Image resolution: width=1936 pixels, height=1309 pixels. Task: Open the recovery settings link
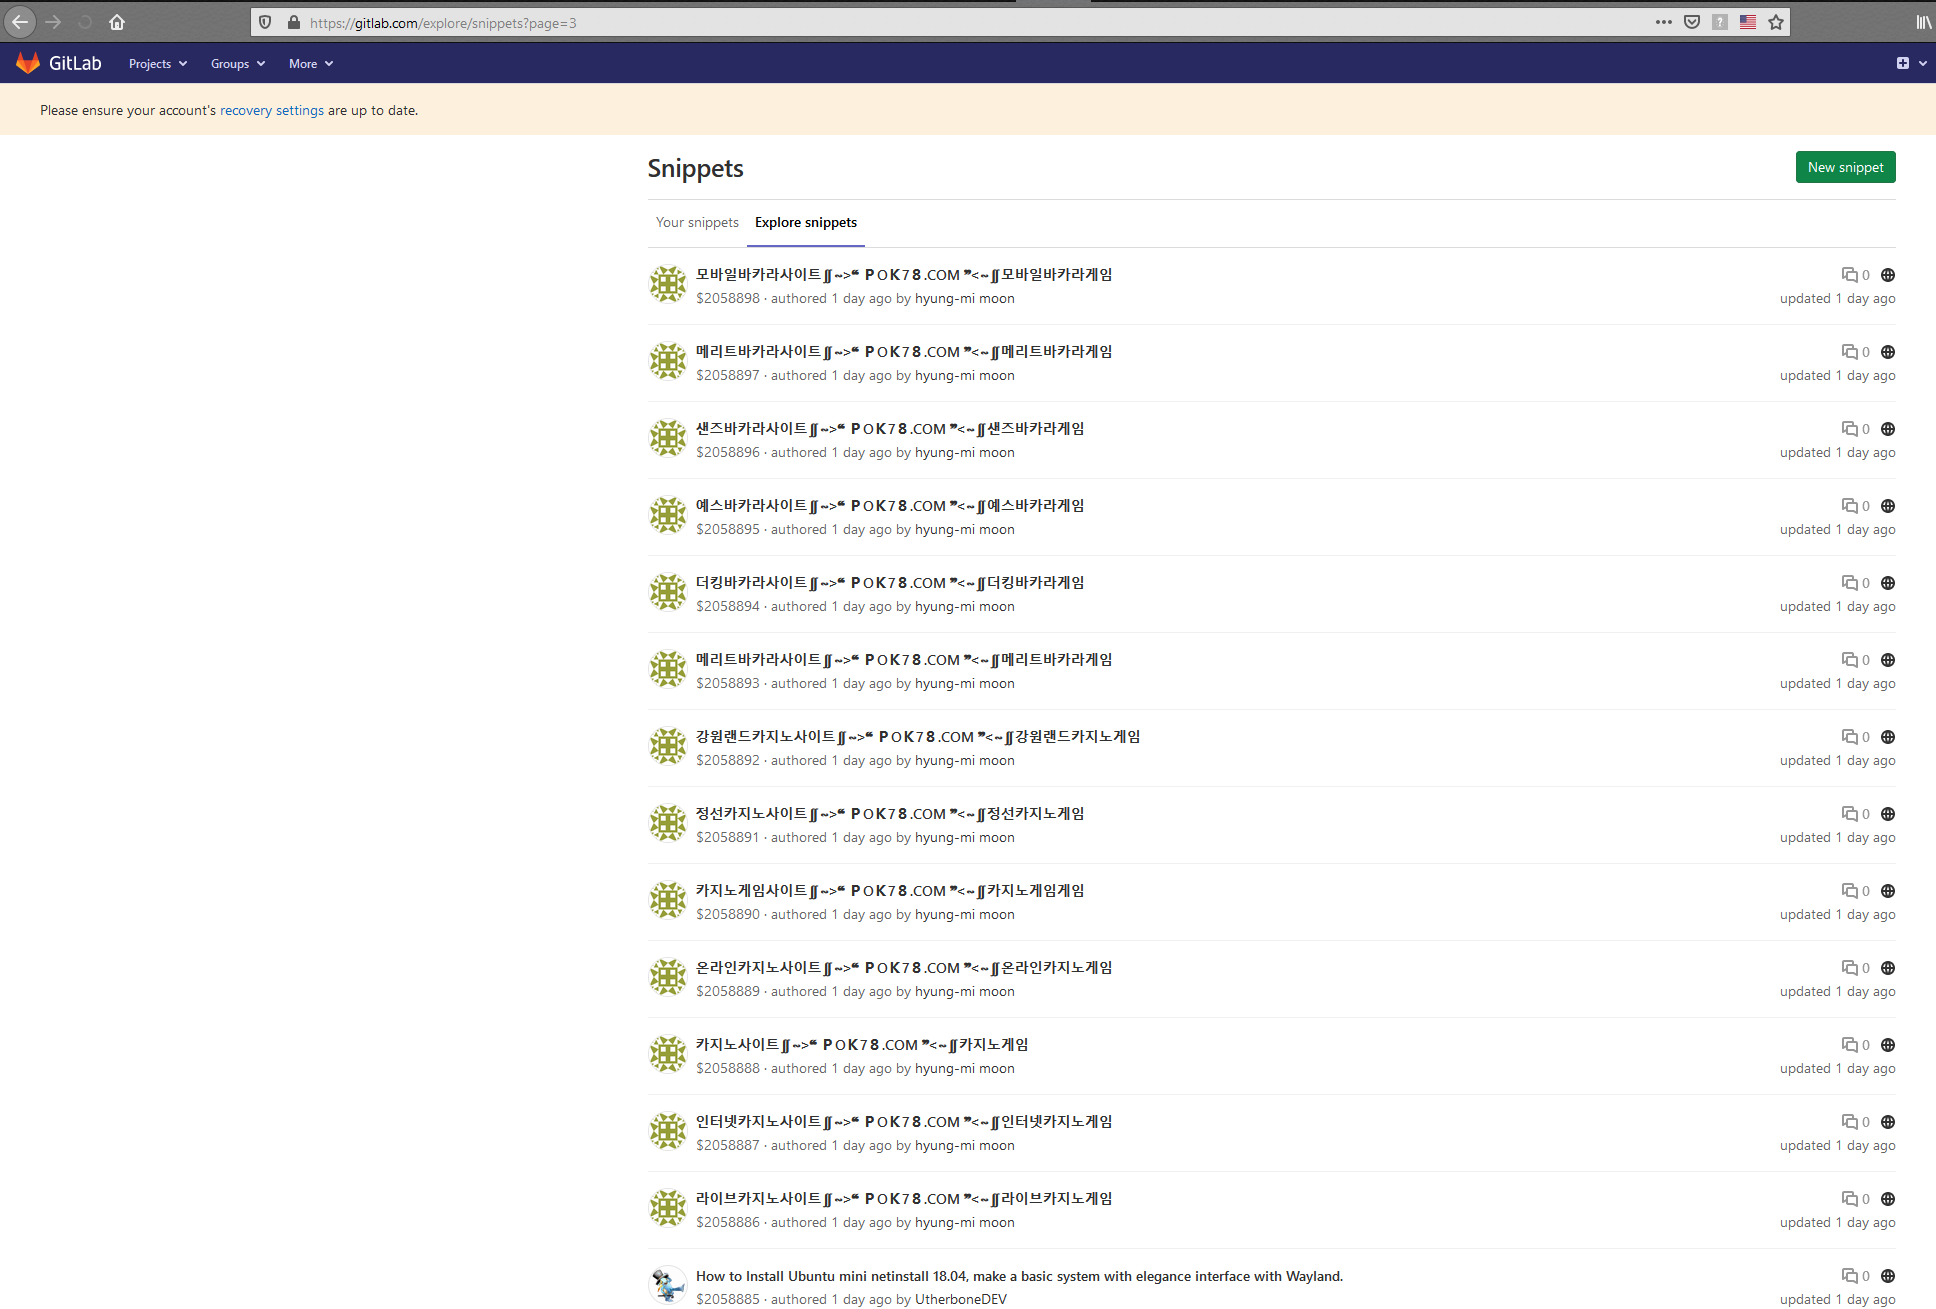[x=272, y=111]
